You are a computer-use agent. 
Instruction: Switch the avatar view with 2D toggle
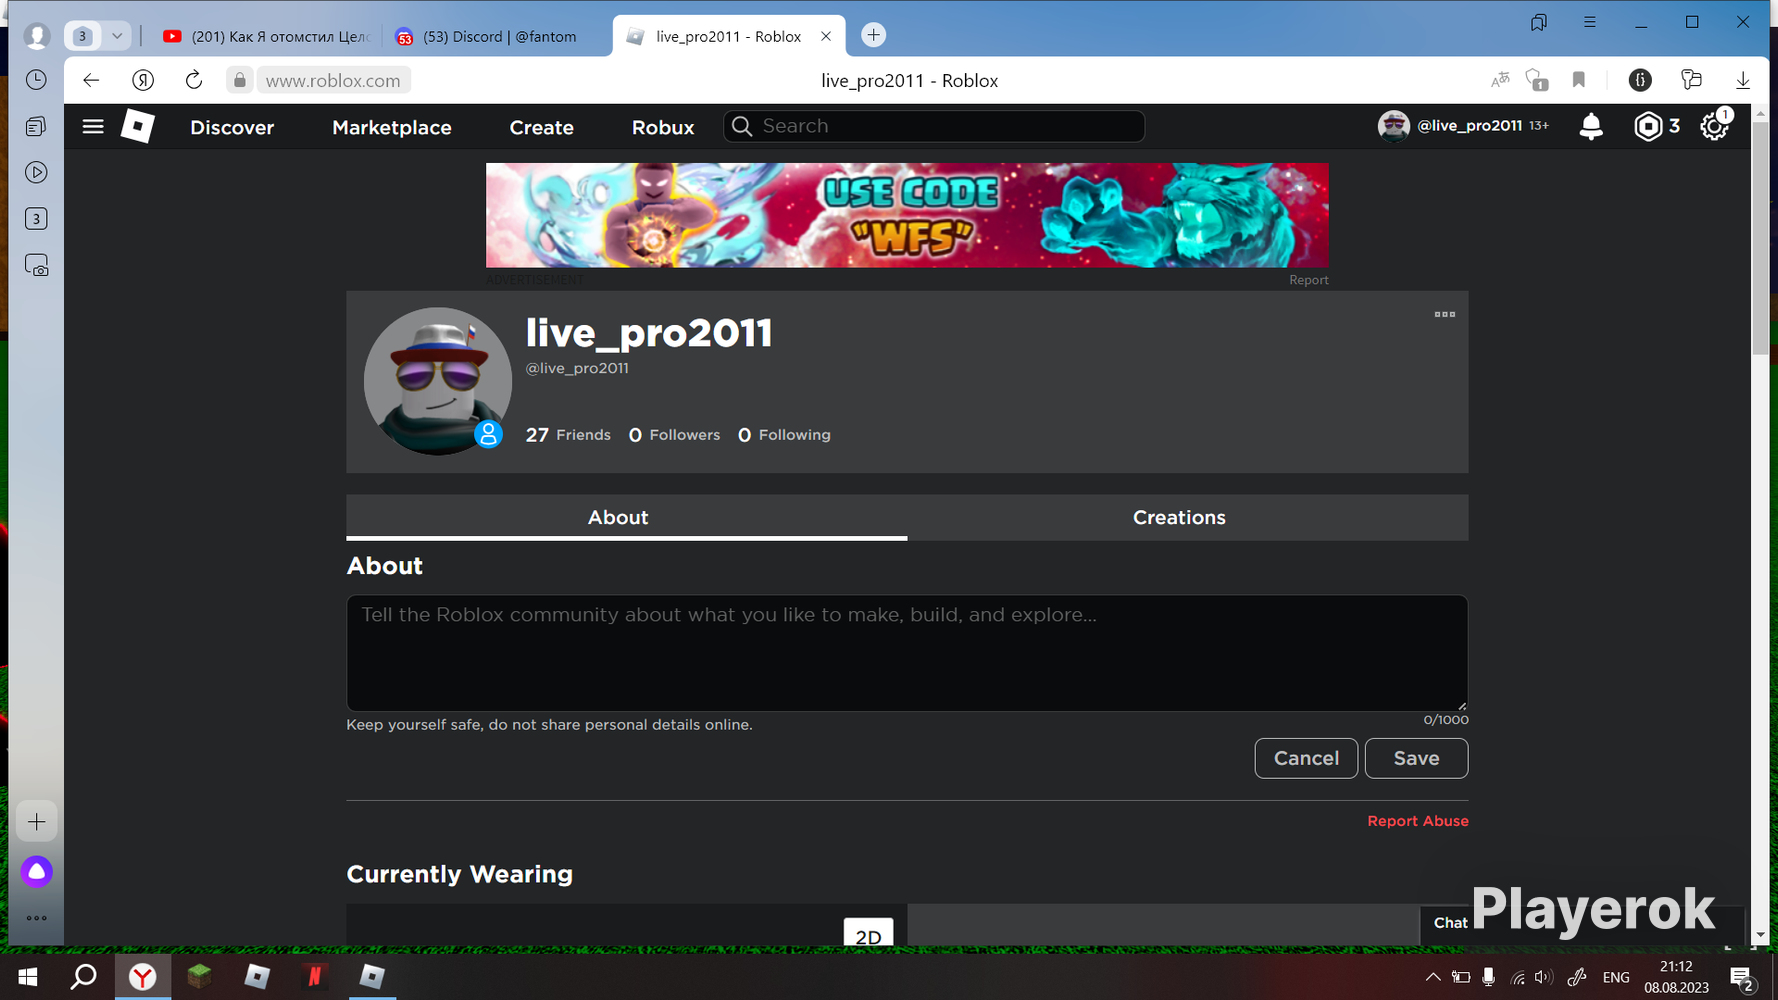[x=868, y=934]
